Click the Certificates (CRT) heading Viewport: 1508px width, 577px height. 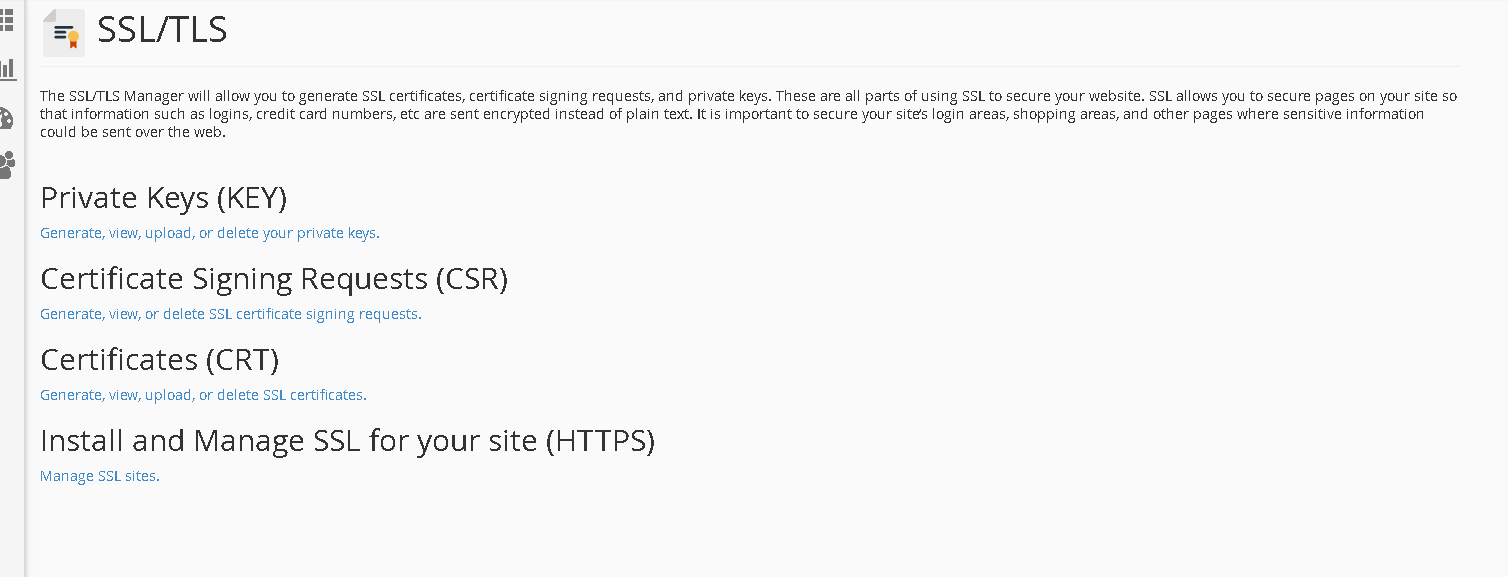point(160,360)
